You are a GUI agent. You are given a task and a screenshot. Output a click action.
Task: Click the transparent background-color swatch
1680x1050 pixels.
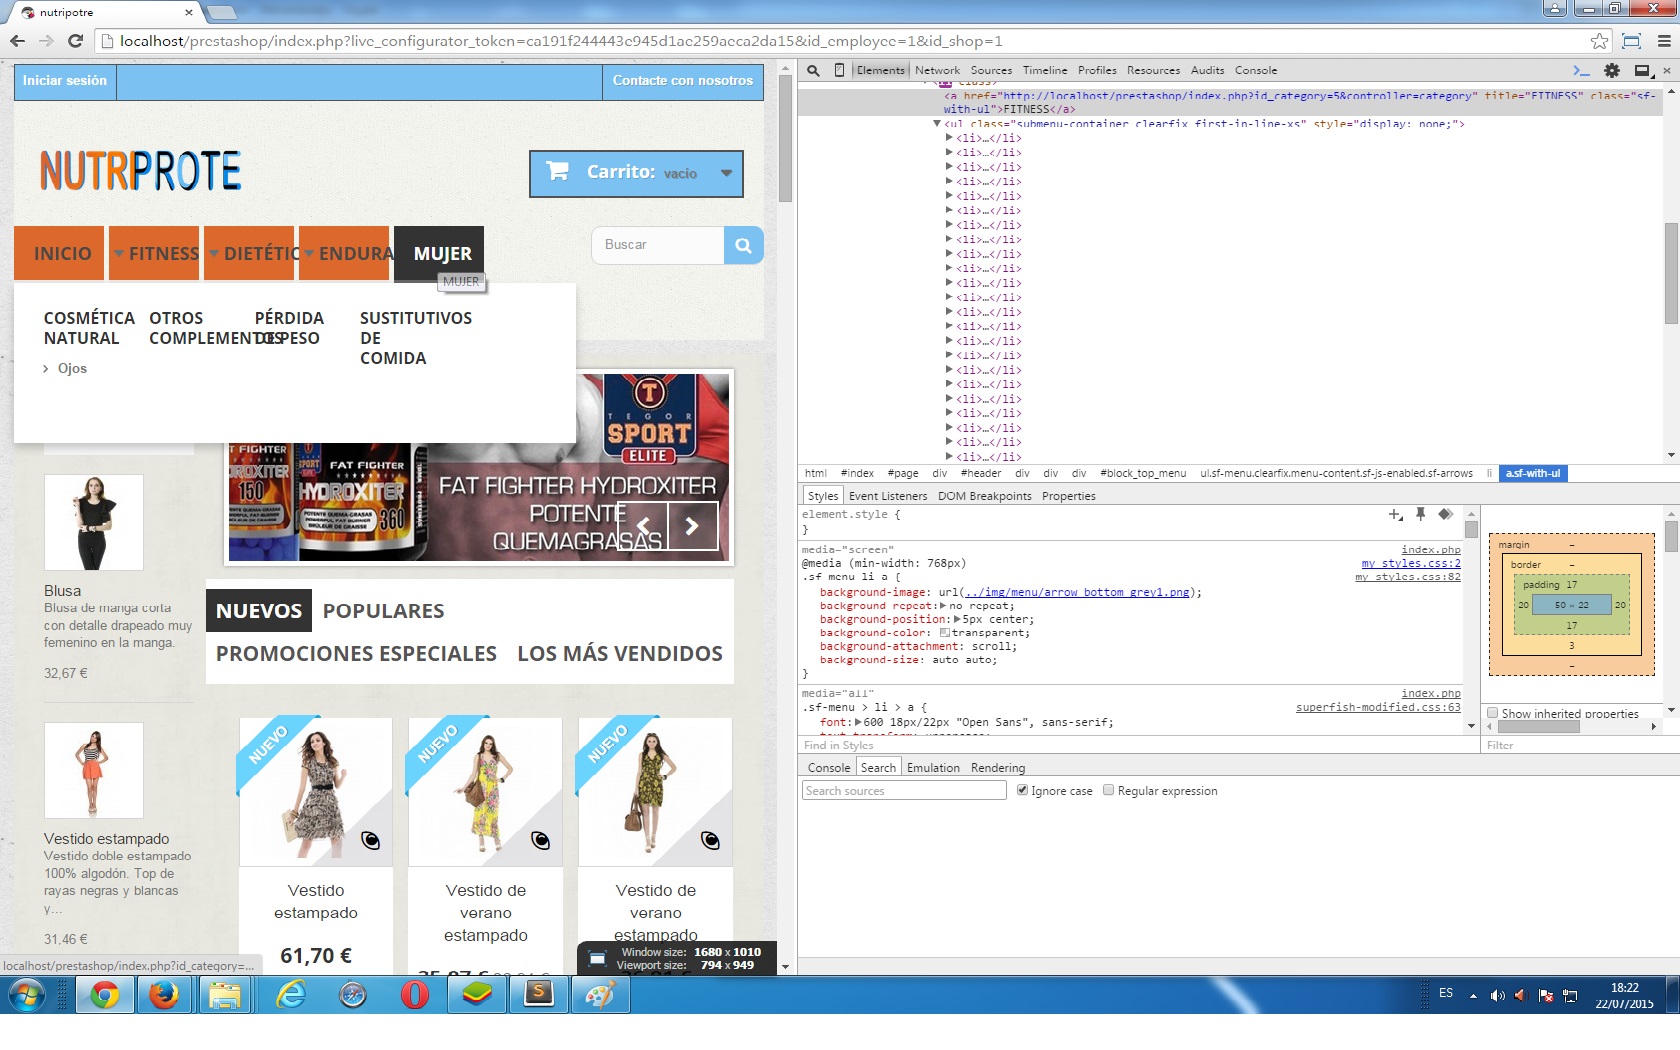point(945,633)
